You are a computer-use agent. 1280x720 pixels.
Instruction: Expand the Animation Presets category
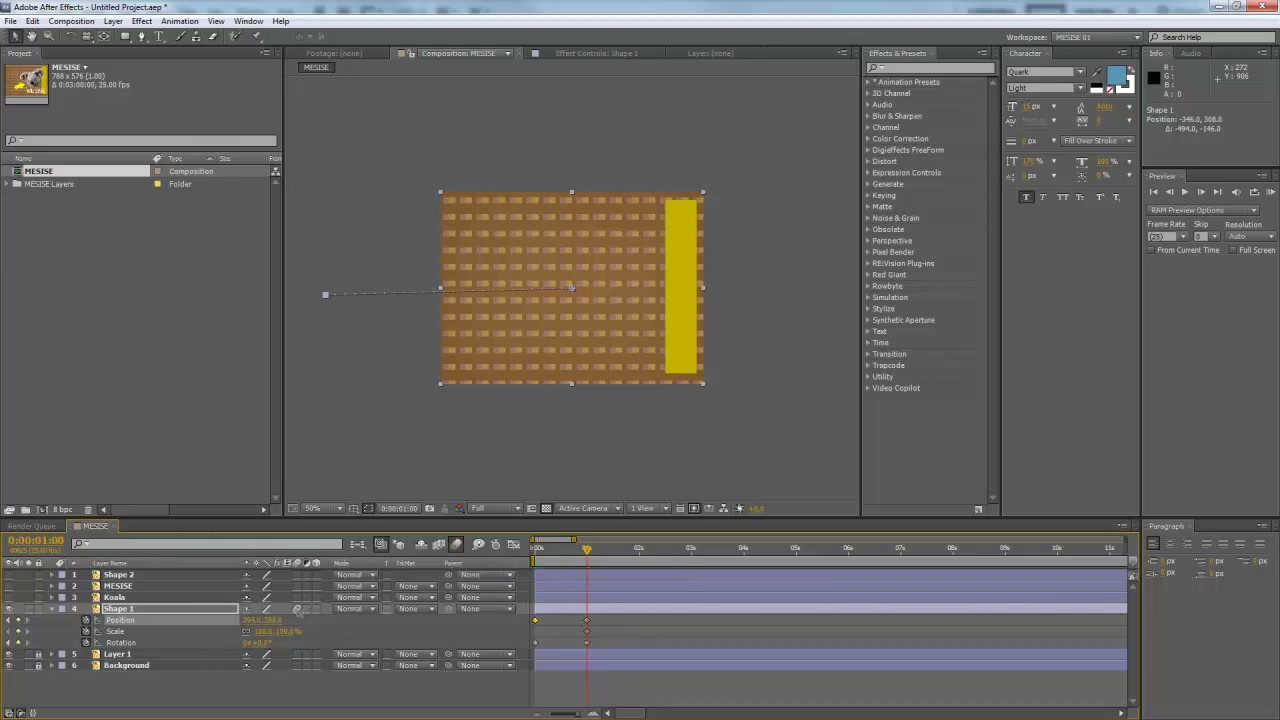click(868, 82)
